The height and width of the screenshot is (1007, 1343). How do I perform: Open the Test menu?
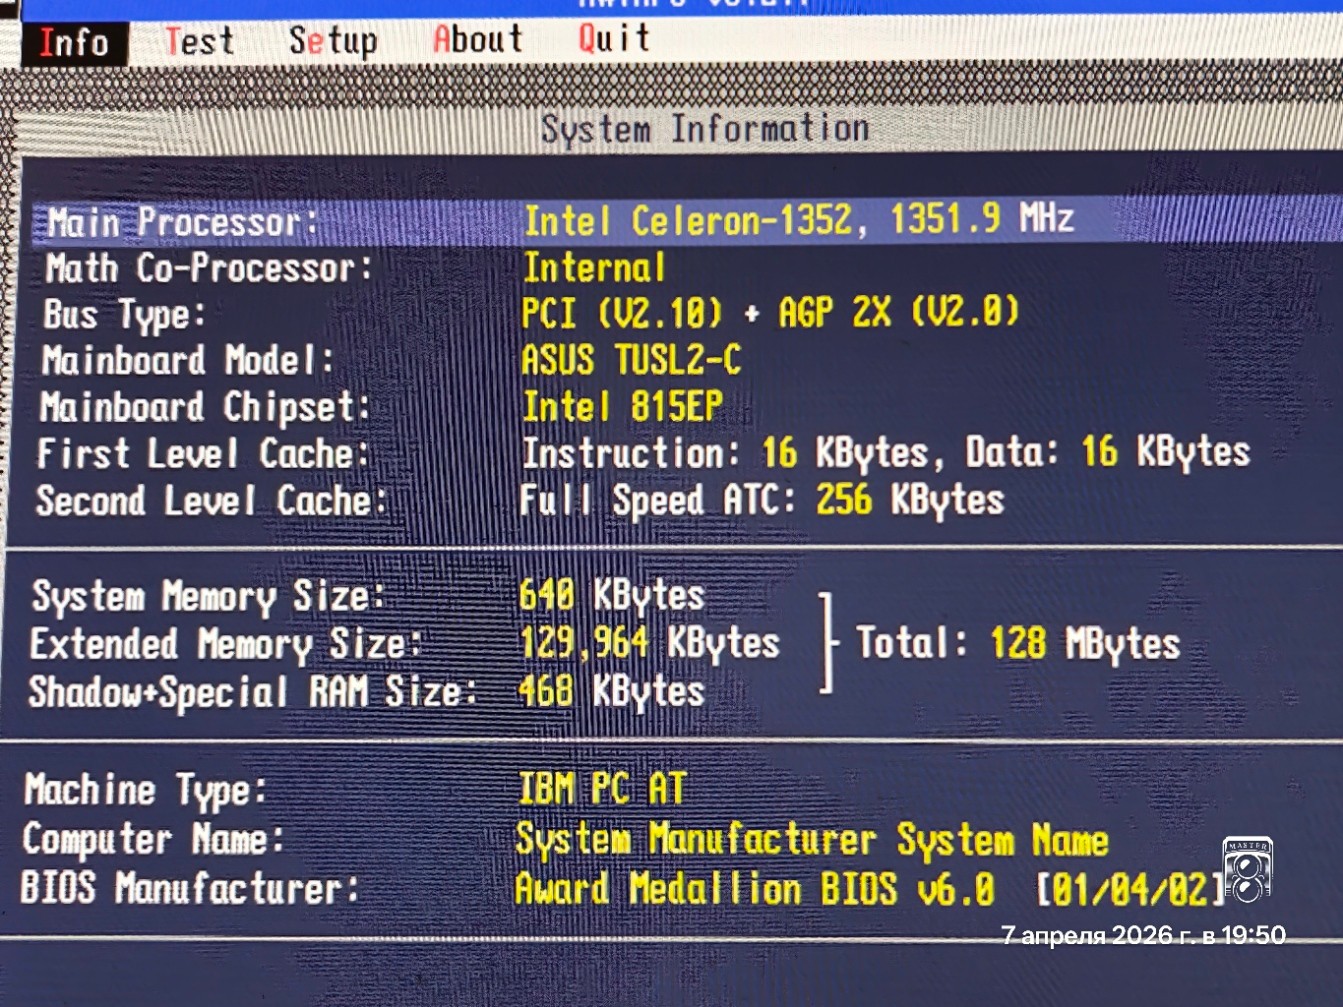199,41
